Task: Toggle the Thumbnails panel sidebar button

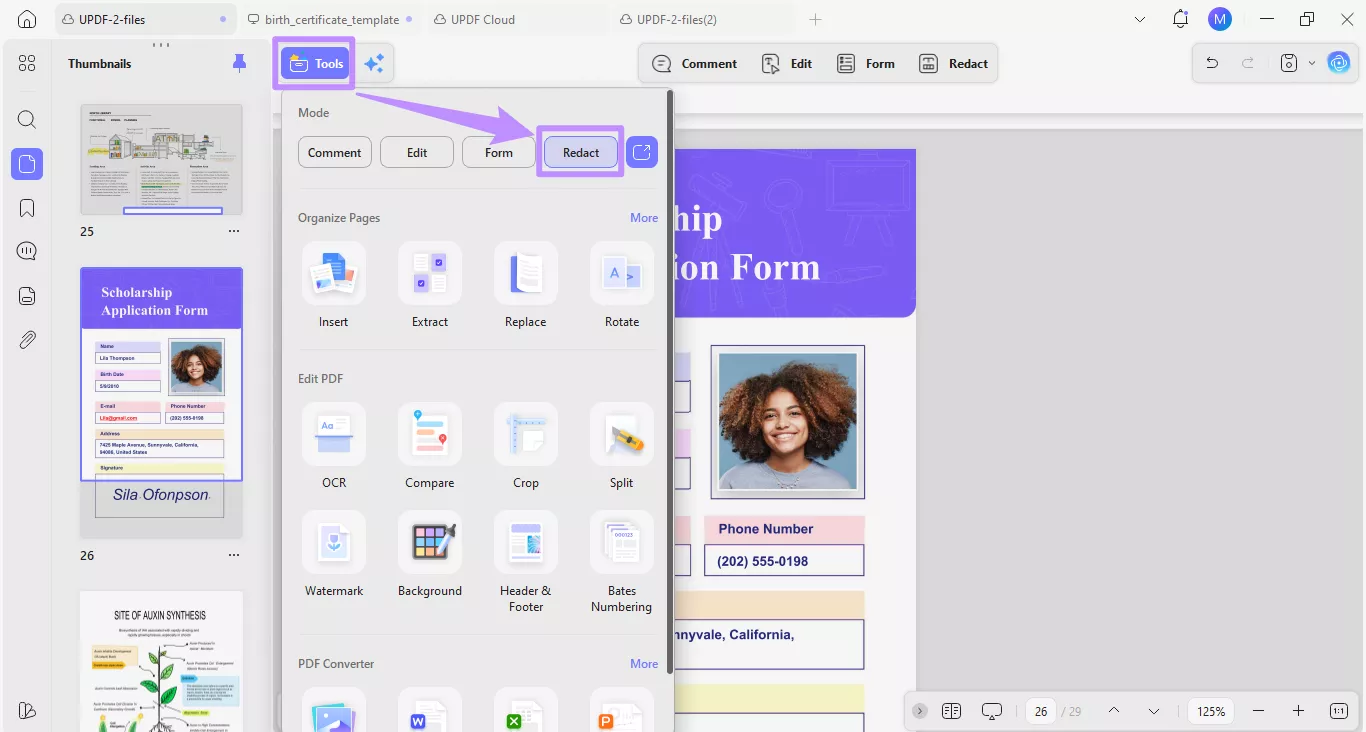Action: pyautogui.click(x=27, y=164)
